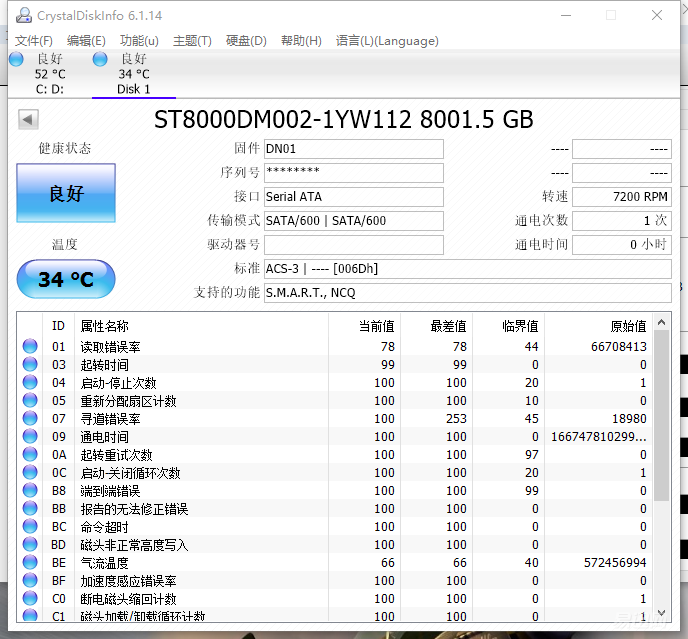This screenshot has height=639, width=688.
Task: Click the status icon for BF 加速度感应错误率
Action: tap(30, 580)
